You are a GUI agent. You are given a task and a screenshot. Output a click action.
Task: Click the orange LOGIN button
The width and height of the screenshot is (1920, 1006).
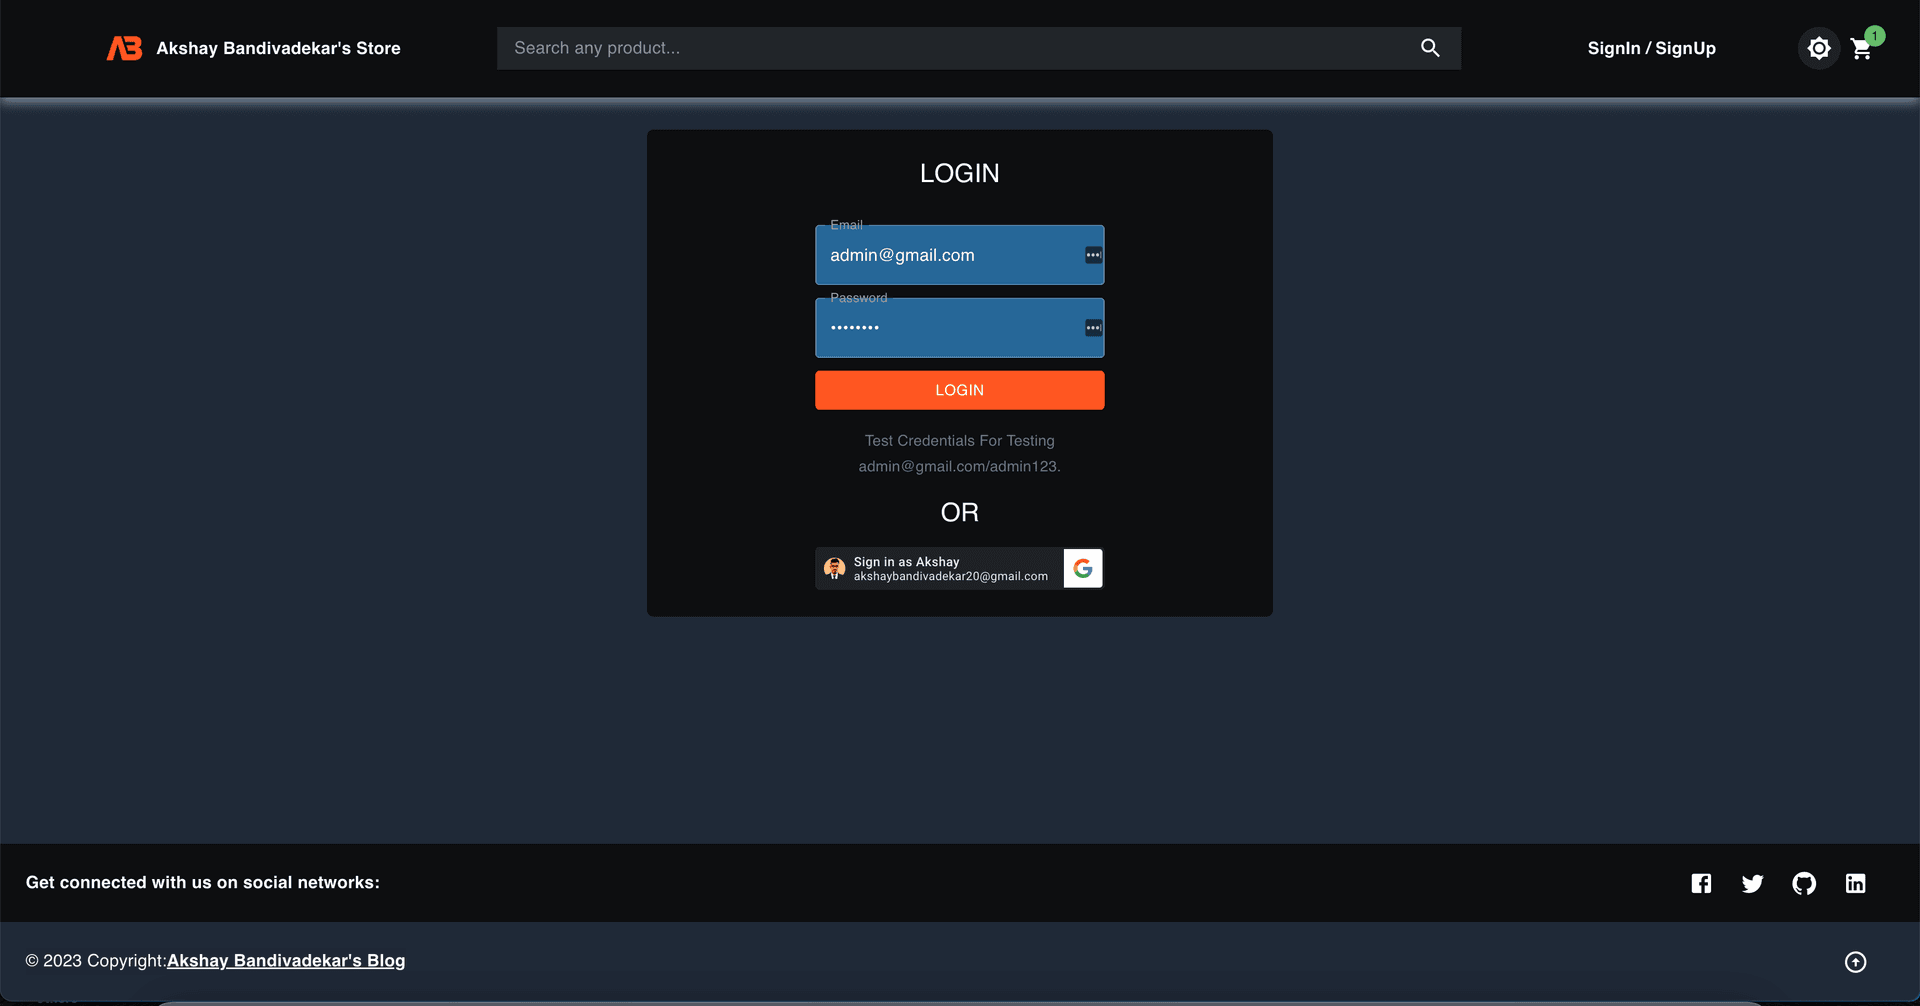coord(960,390)
